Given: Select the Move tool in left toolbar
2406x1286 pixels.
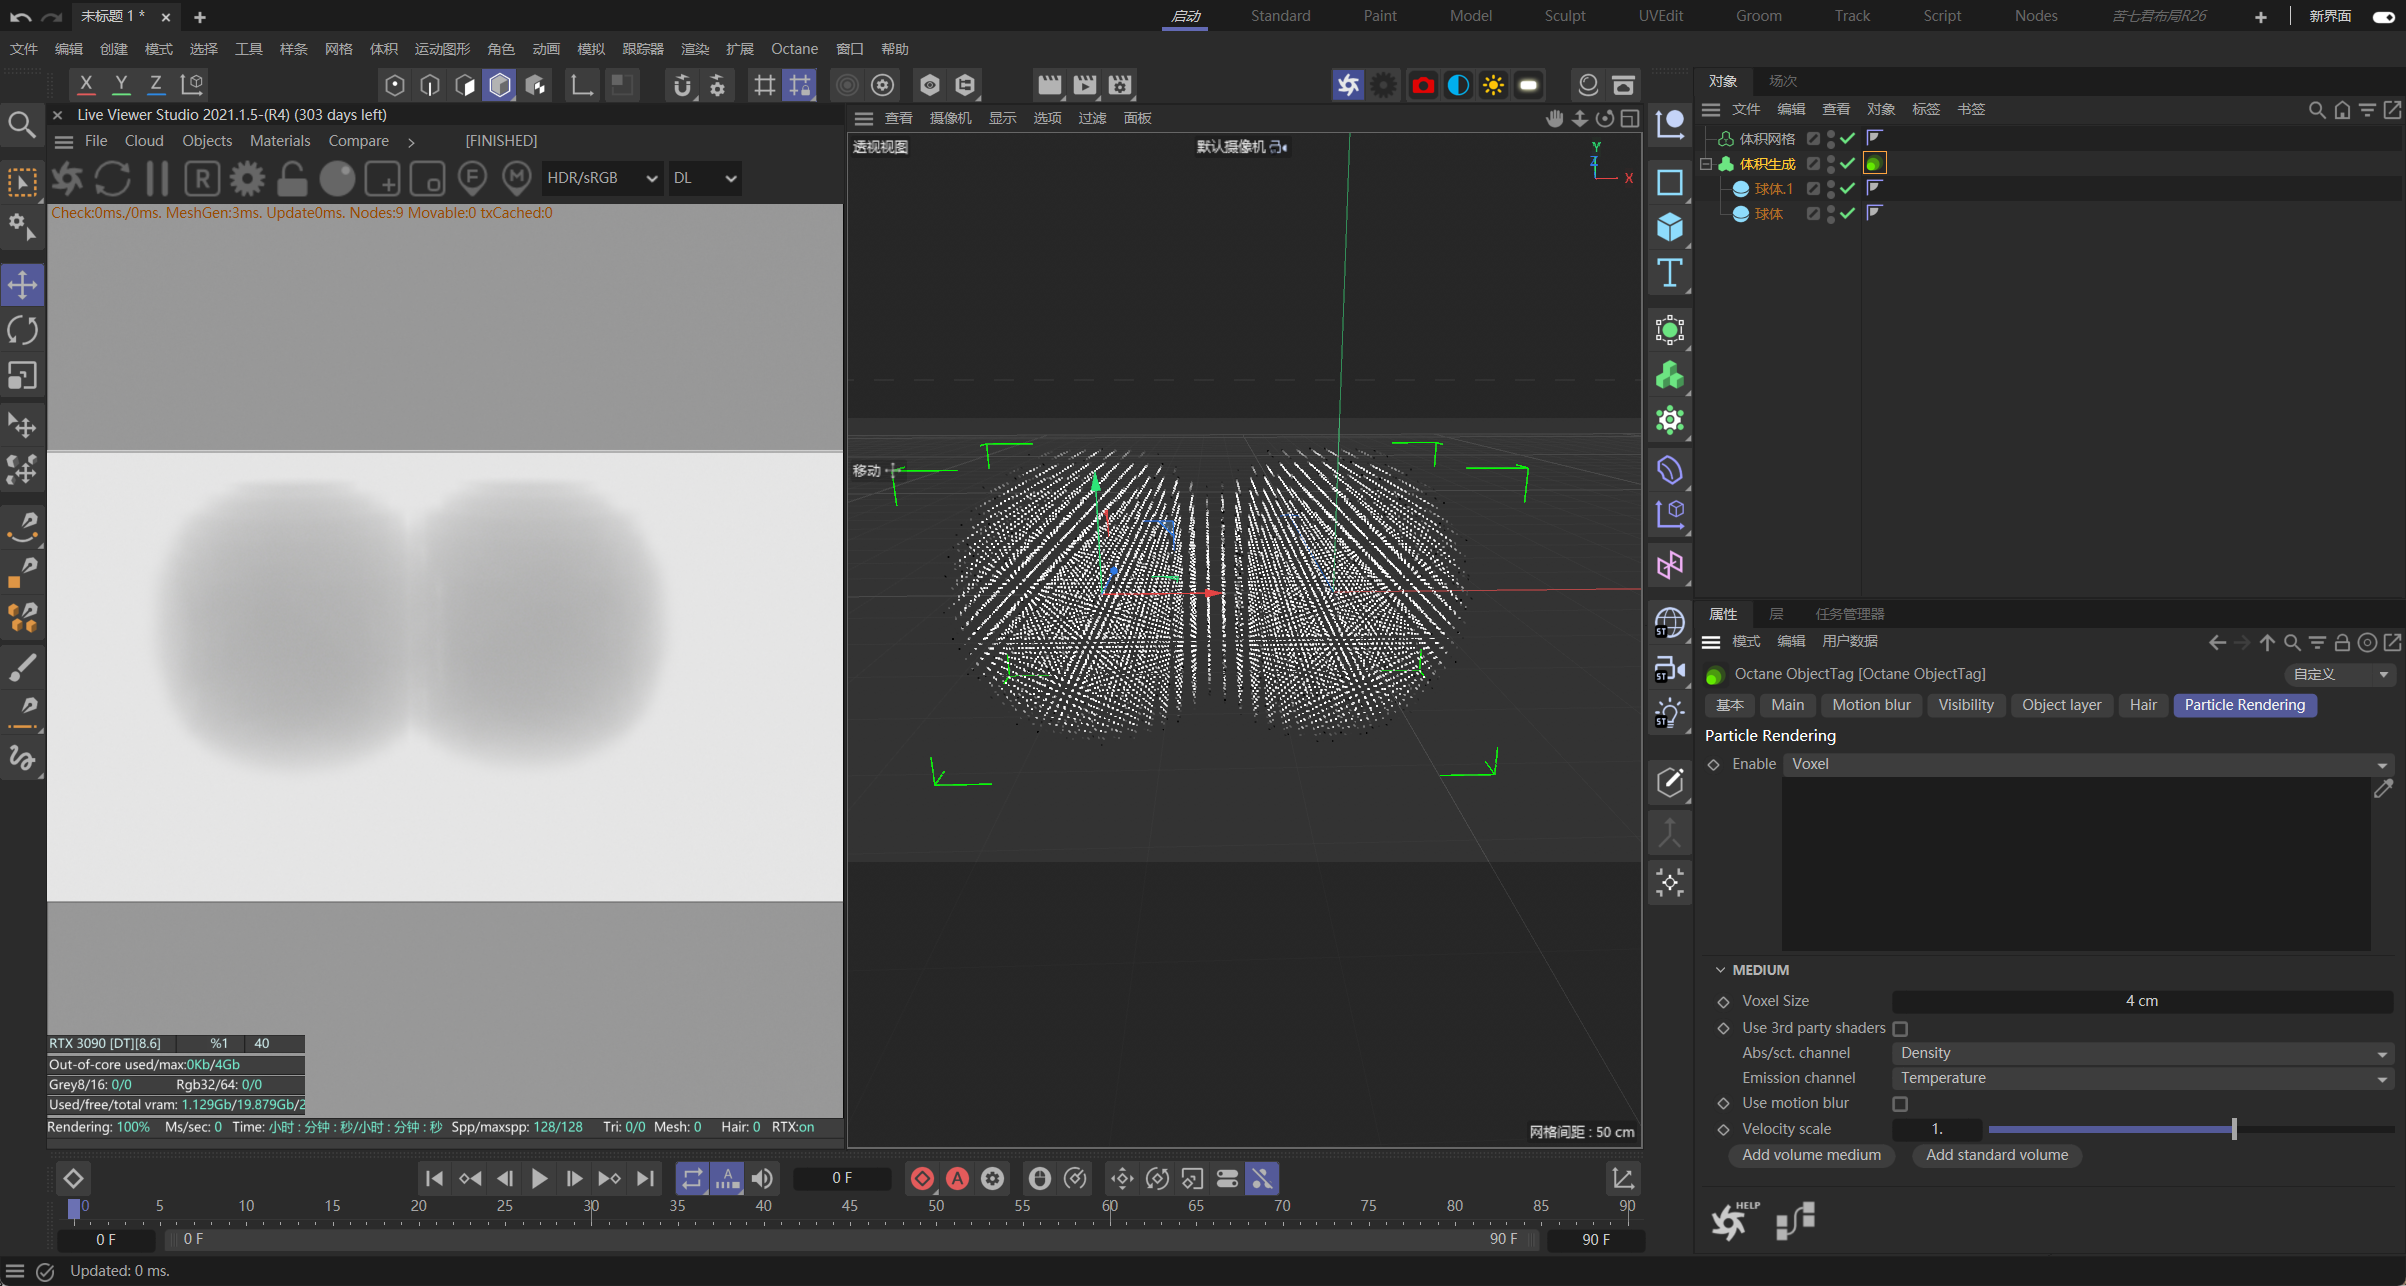Looking at the screenshot, I should 22,285.
